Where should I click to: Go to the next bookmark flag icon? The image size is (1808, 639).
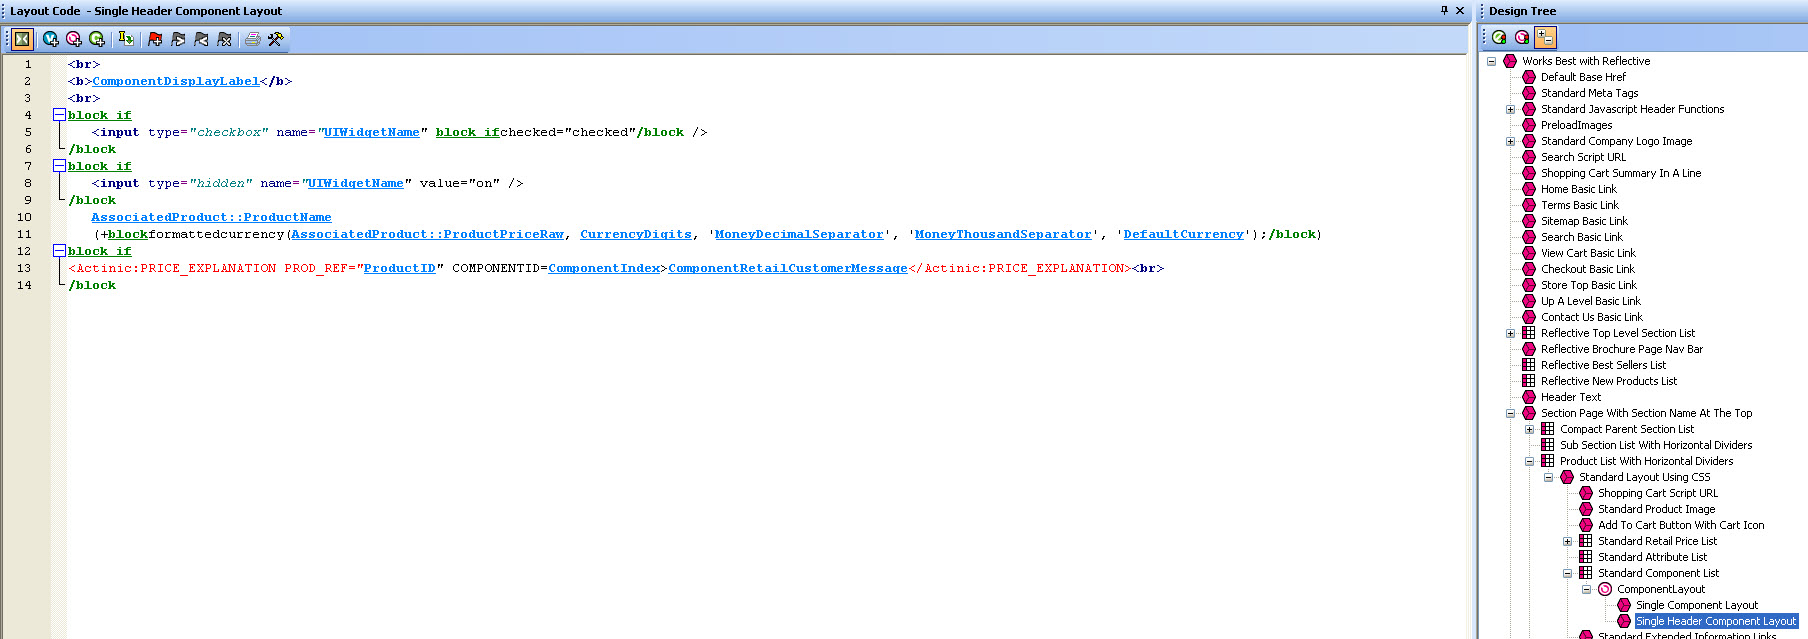pyautogui.click(x=178, y=39)
